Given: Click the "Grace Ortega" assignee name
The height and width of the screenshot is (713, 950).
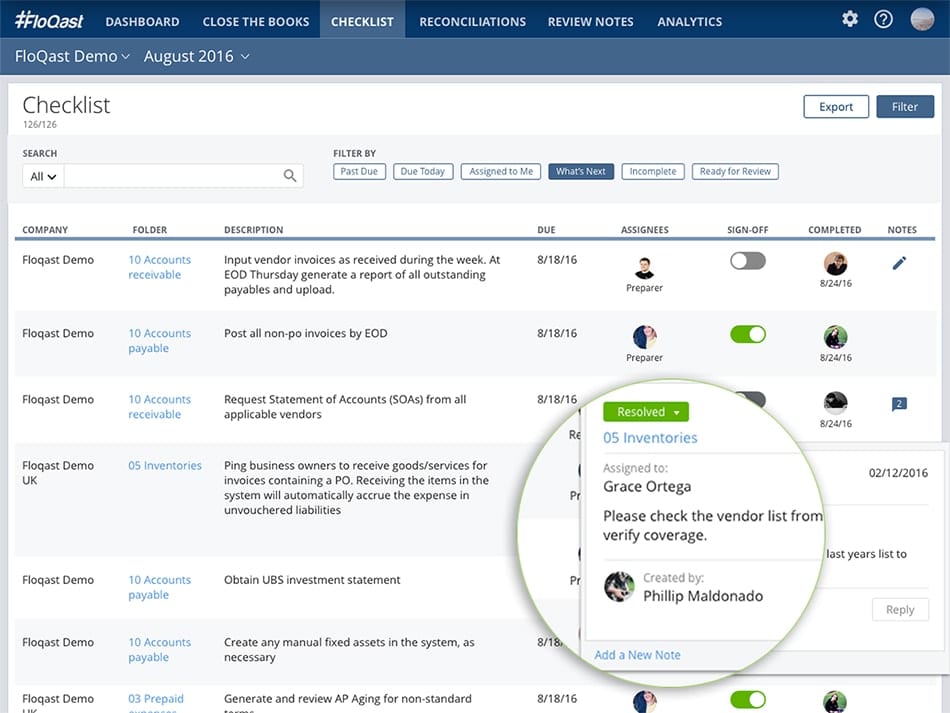Looking at the screenshot, I should [647, 486].
